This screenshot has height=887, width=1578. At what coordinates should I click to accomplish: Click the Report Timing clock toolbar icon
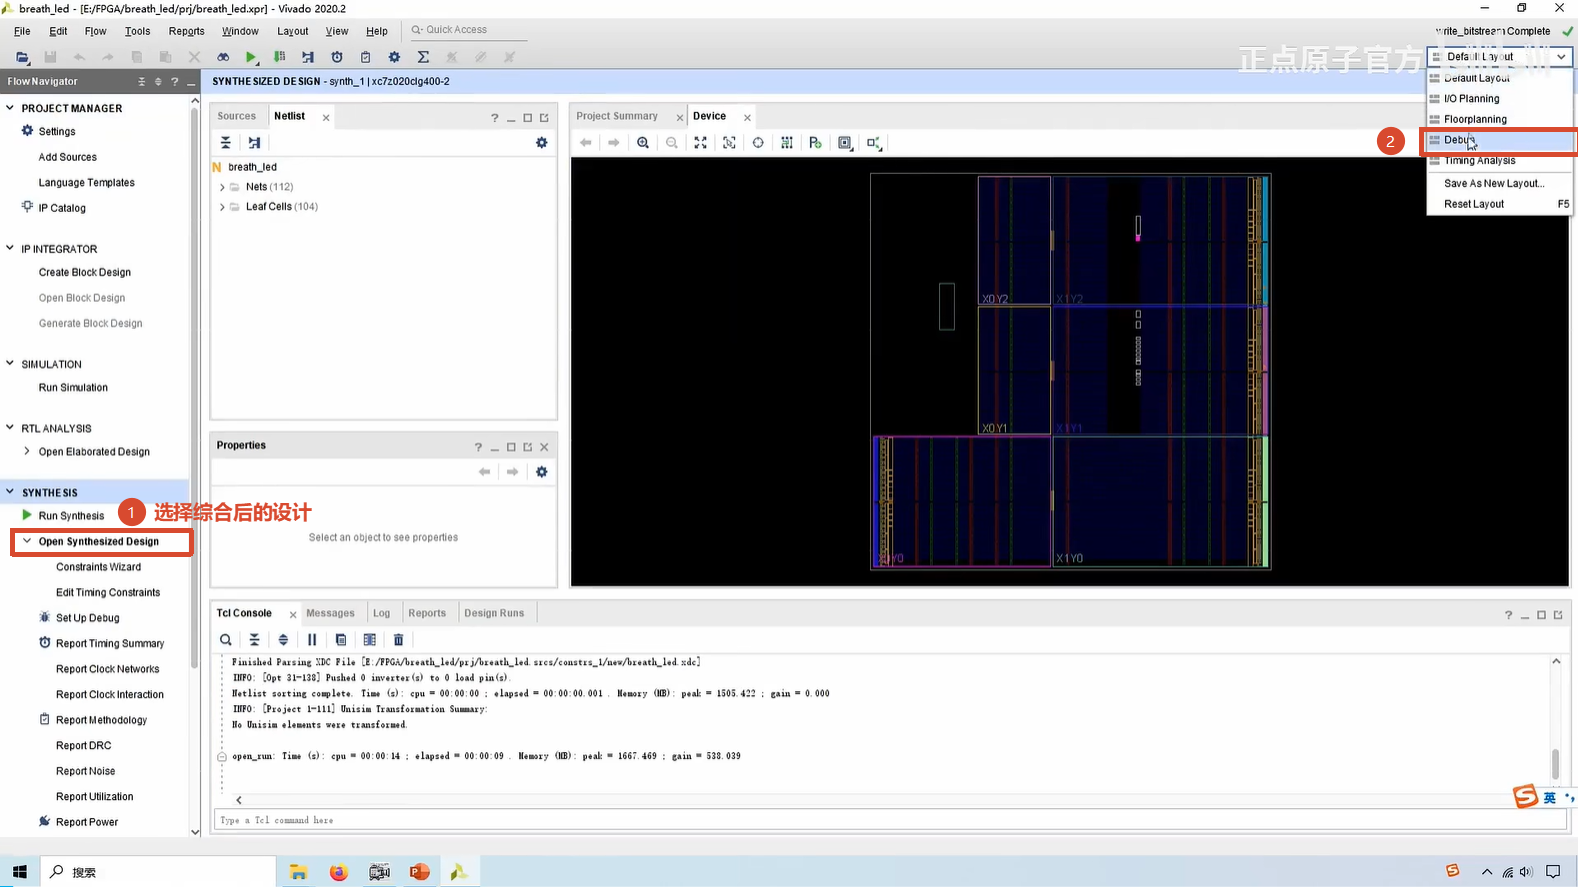click(x=337, y=57)
